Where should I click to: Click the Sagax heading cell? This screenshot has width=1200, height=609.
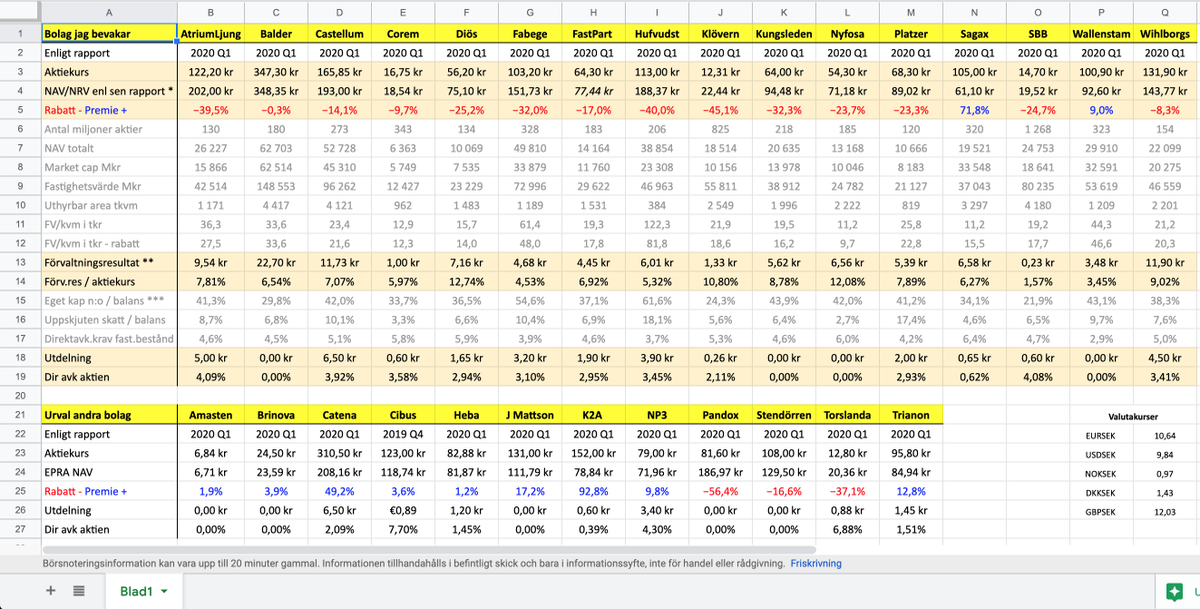click(975, 33)
